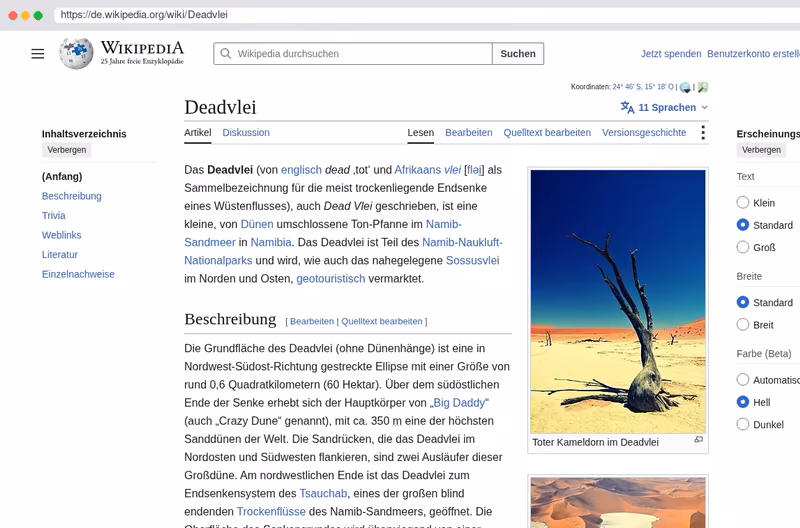Focus the Wikipedia durchsuchen search field
800x528 pixels.
[353, 54]
